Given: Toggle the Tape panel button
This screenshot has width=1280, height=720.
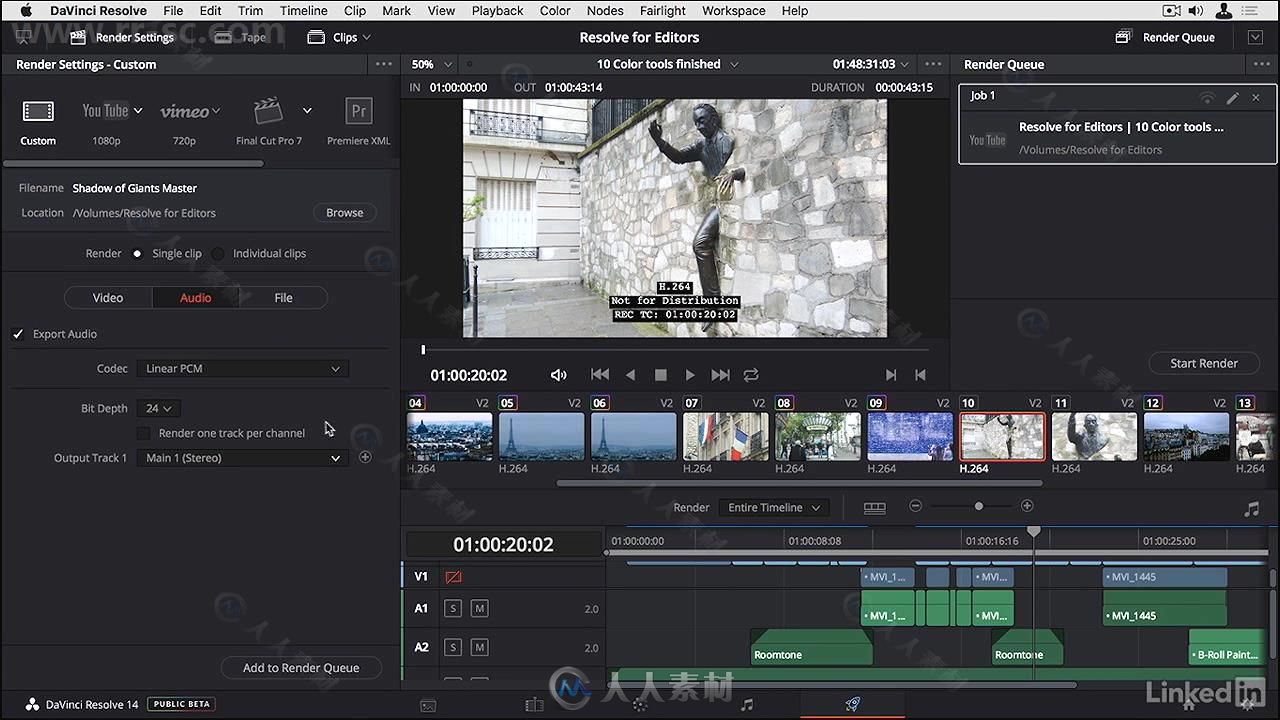Looking at the screenshot, I should pos(243,37).
